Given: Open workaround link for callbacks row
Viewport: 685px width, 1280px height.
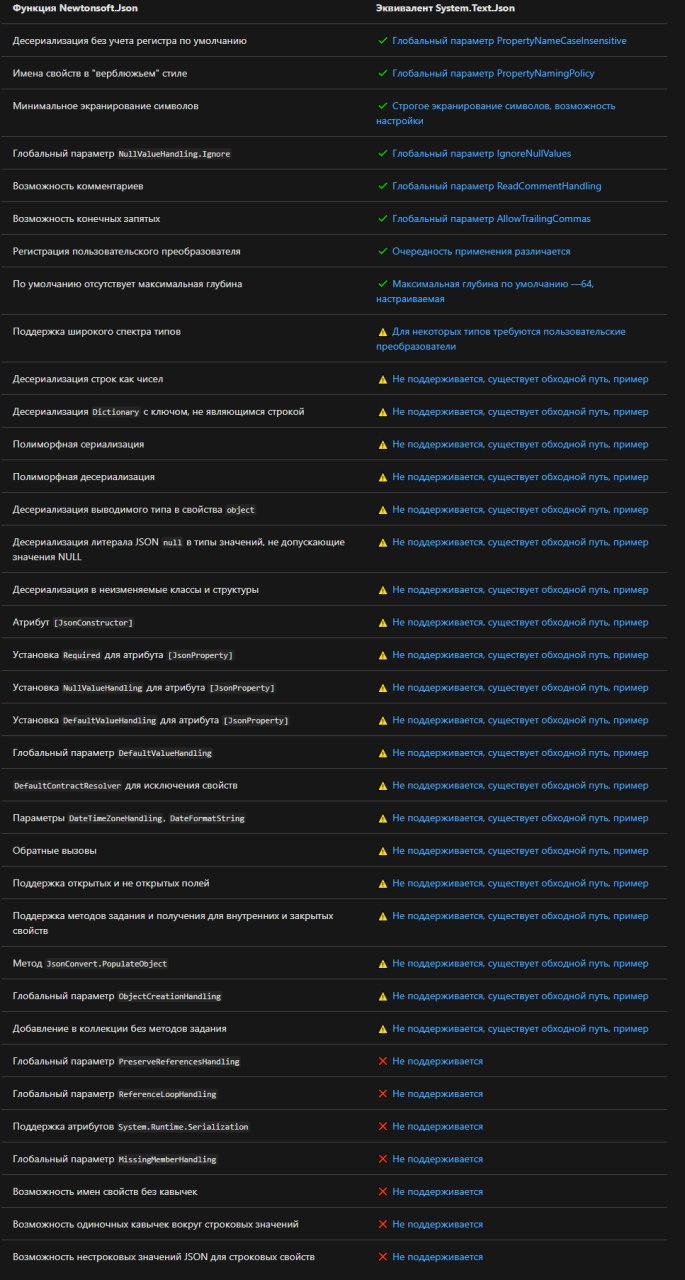Looking at the screenshot, I should click(x=520, y=851).
